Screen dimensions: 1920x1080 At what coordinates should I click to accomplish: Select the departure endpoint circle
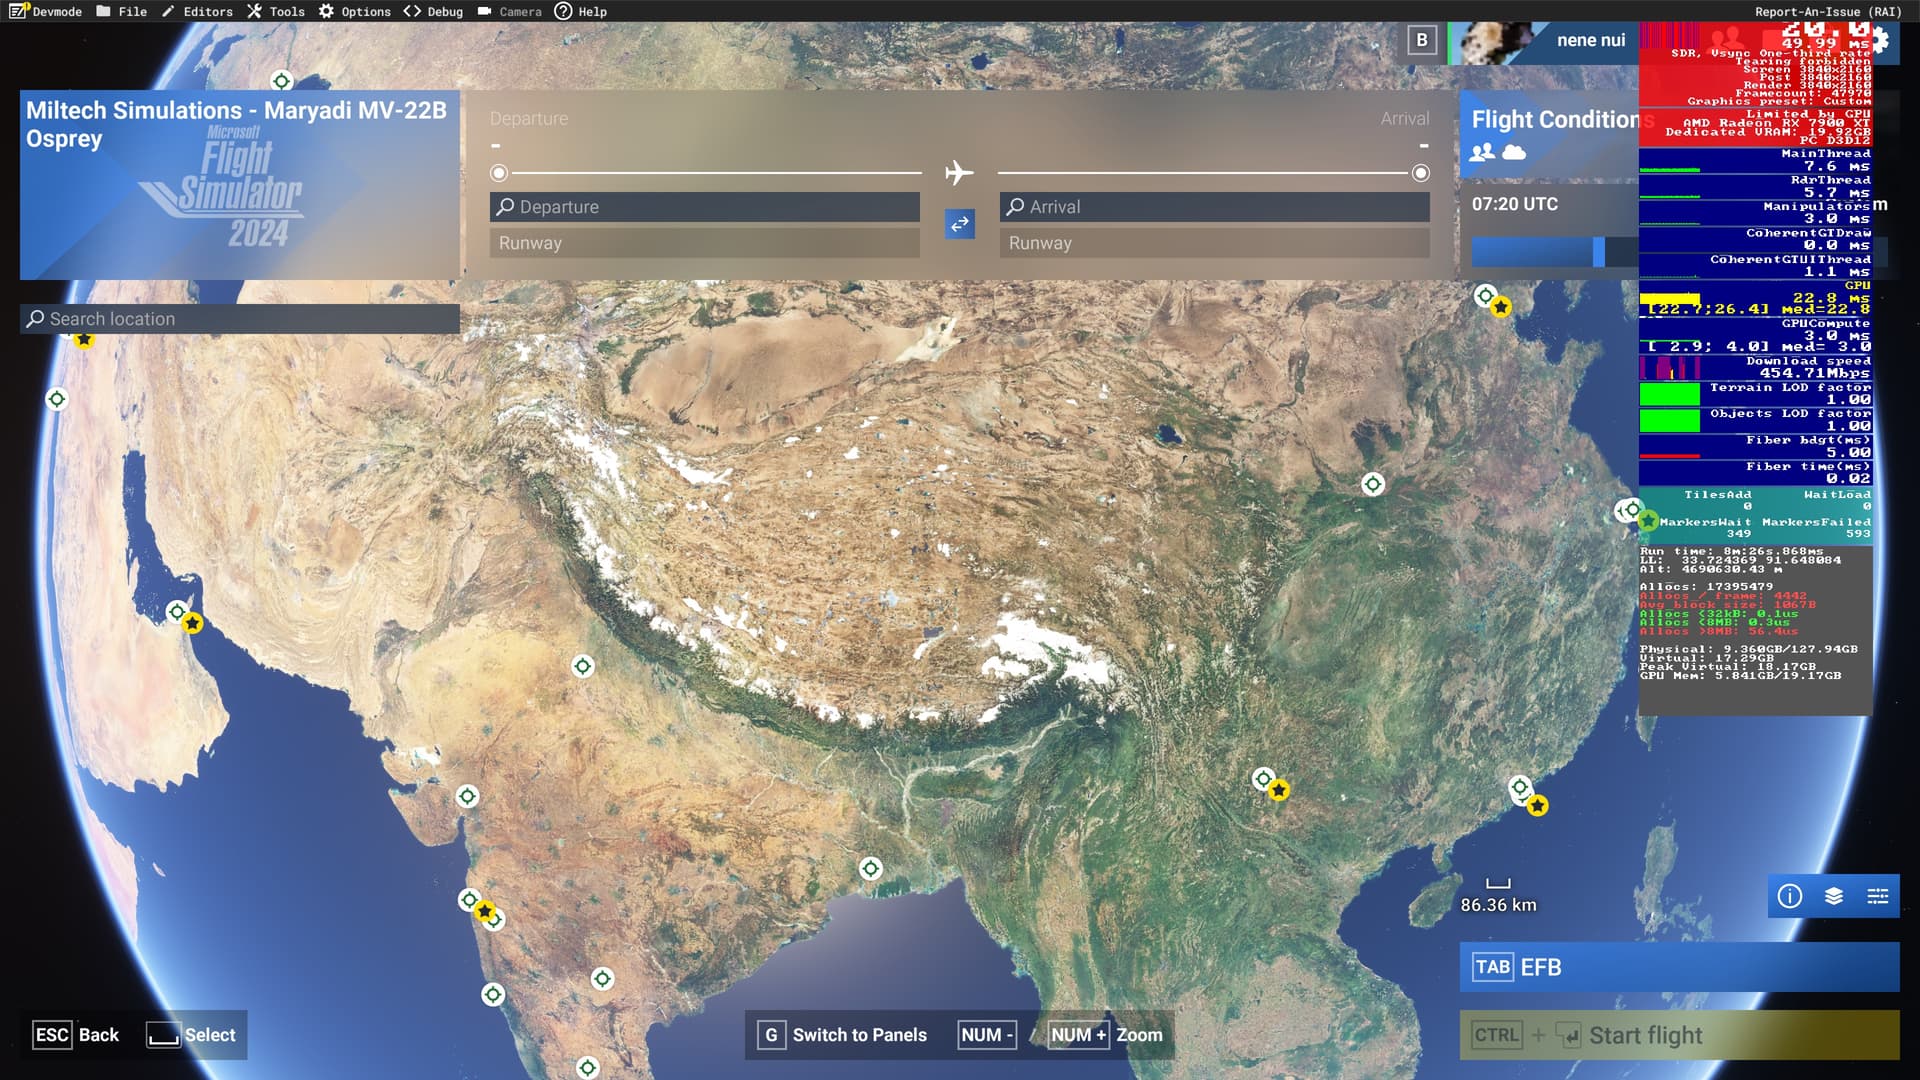click(499, 173)
